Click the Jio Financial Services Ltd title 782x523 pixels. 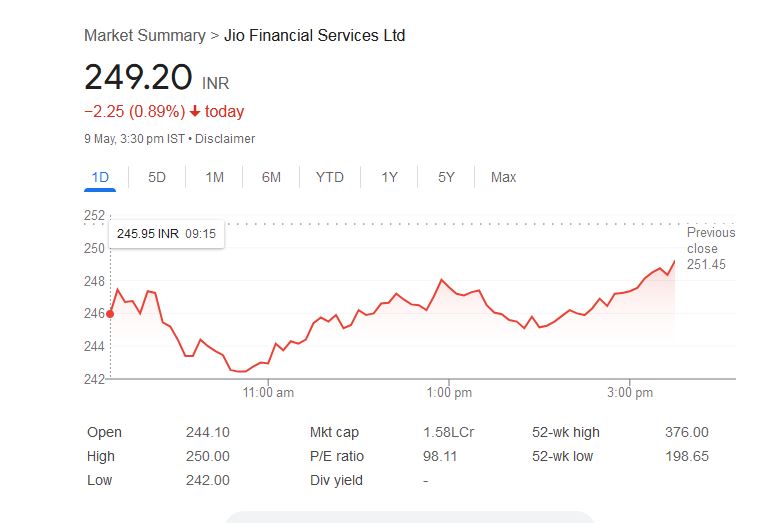click(x=314, y=35)
